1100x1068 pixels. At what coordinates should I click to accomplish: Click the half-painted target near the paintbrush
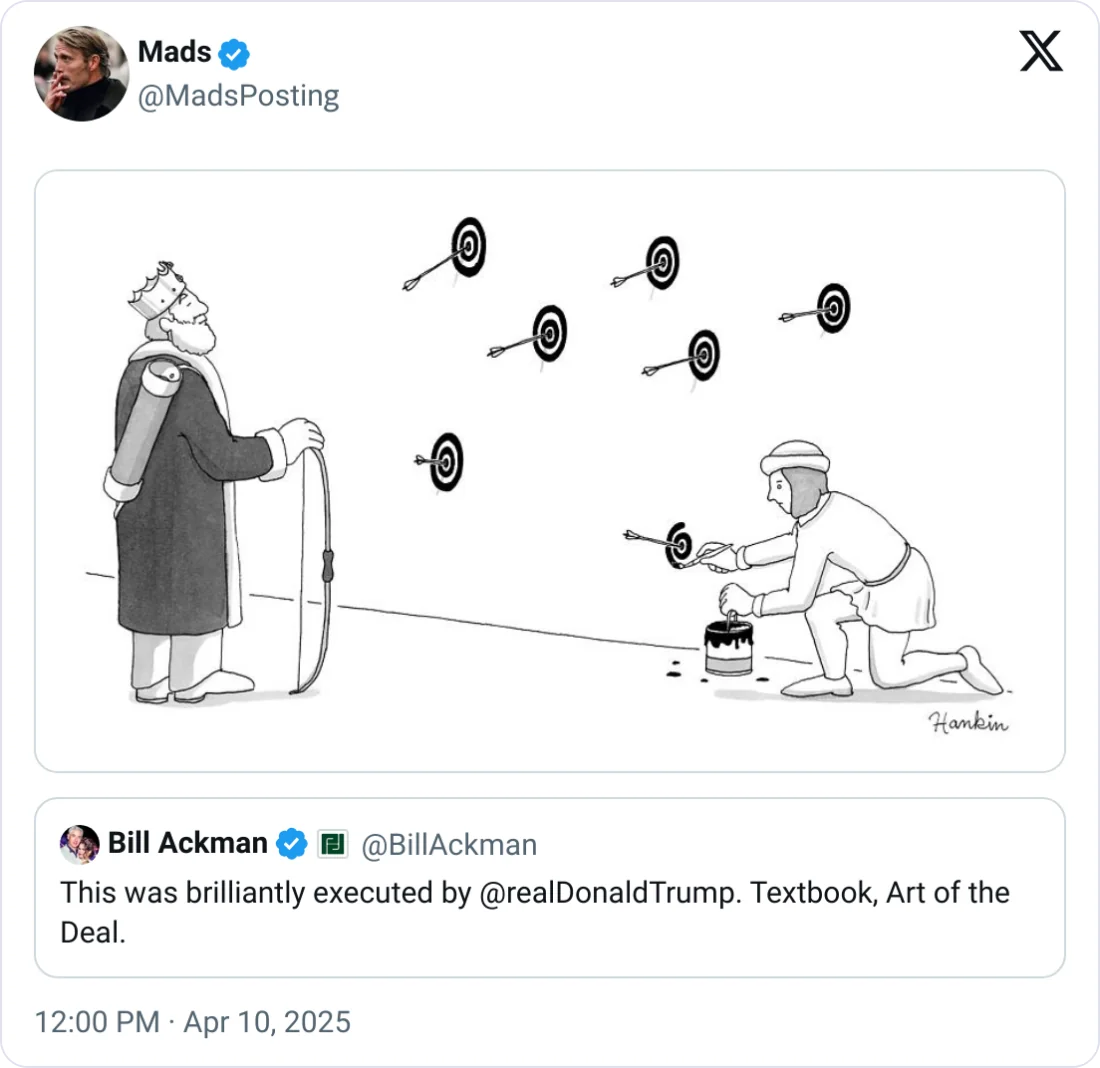(x=680, y=544)
